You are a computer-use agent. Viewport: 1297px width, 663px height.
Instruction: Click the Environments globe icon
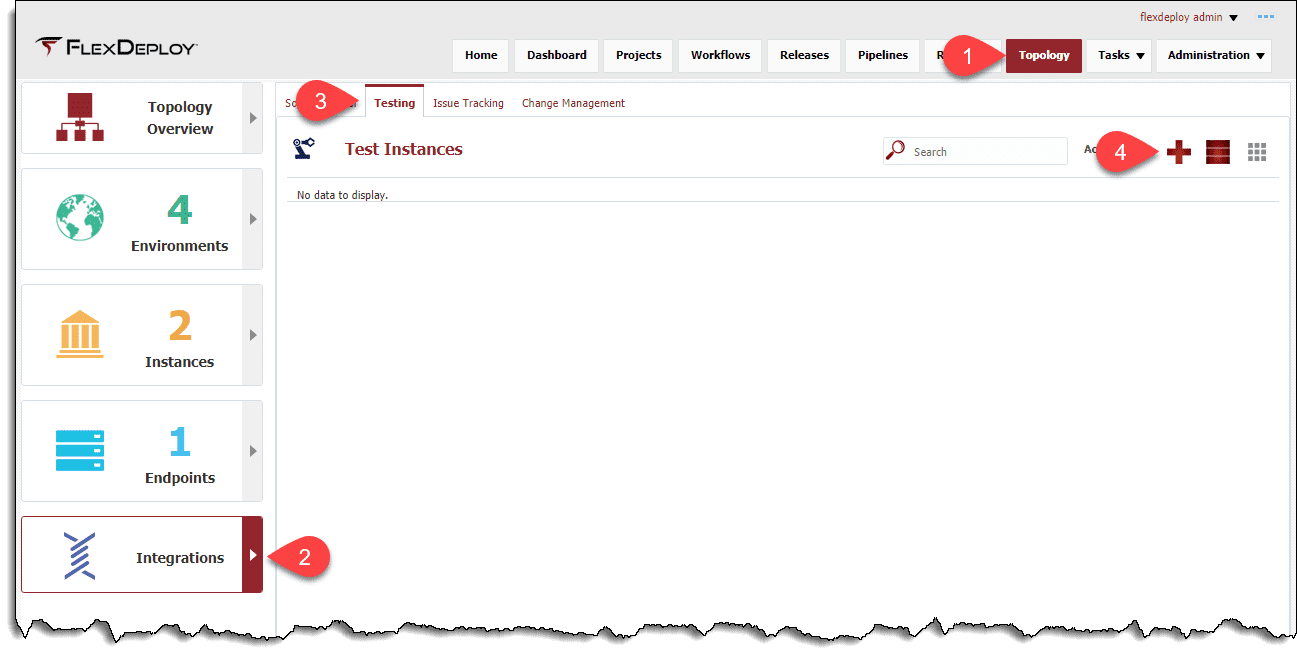(80, 218)
